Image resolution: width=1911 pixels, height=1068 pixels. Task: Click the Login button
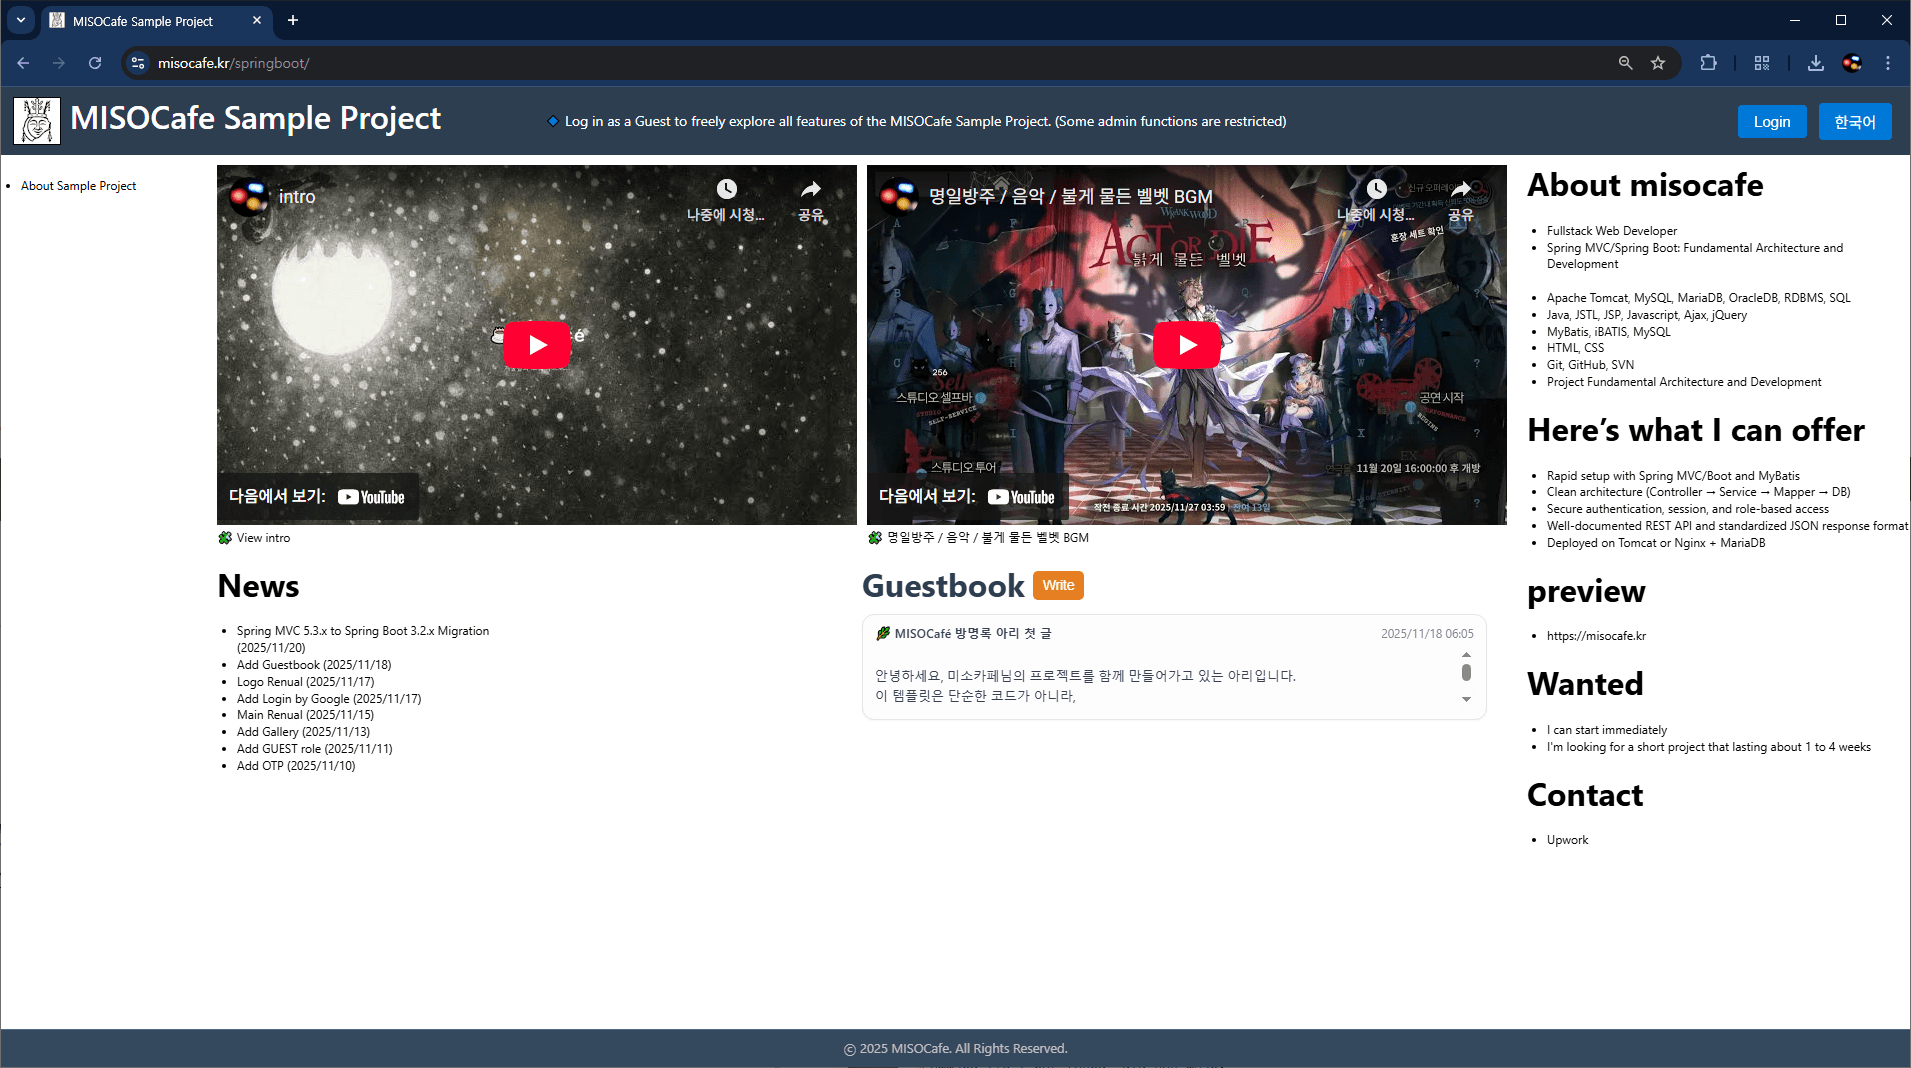click(1771, 122)
